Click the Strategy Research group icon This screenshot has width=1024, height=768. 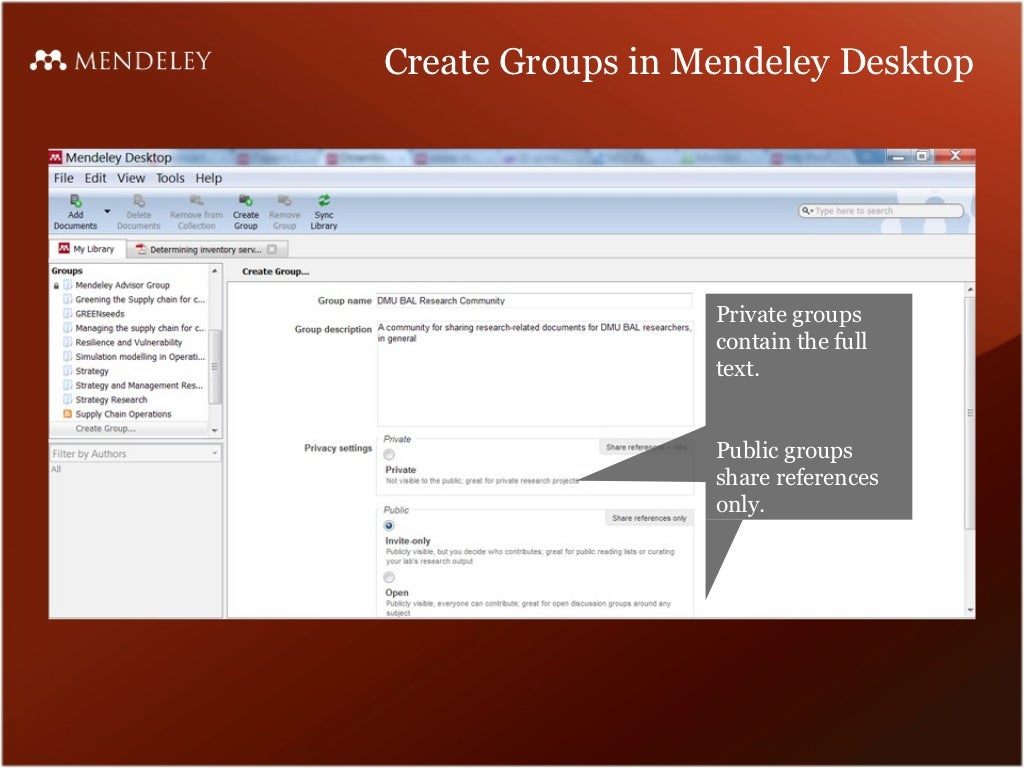pyautogui.click(x=67, y=400)
